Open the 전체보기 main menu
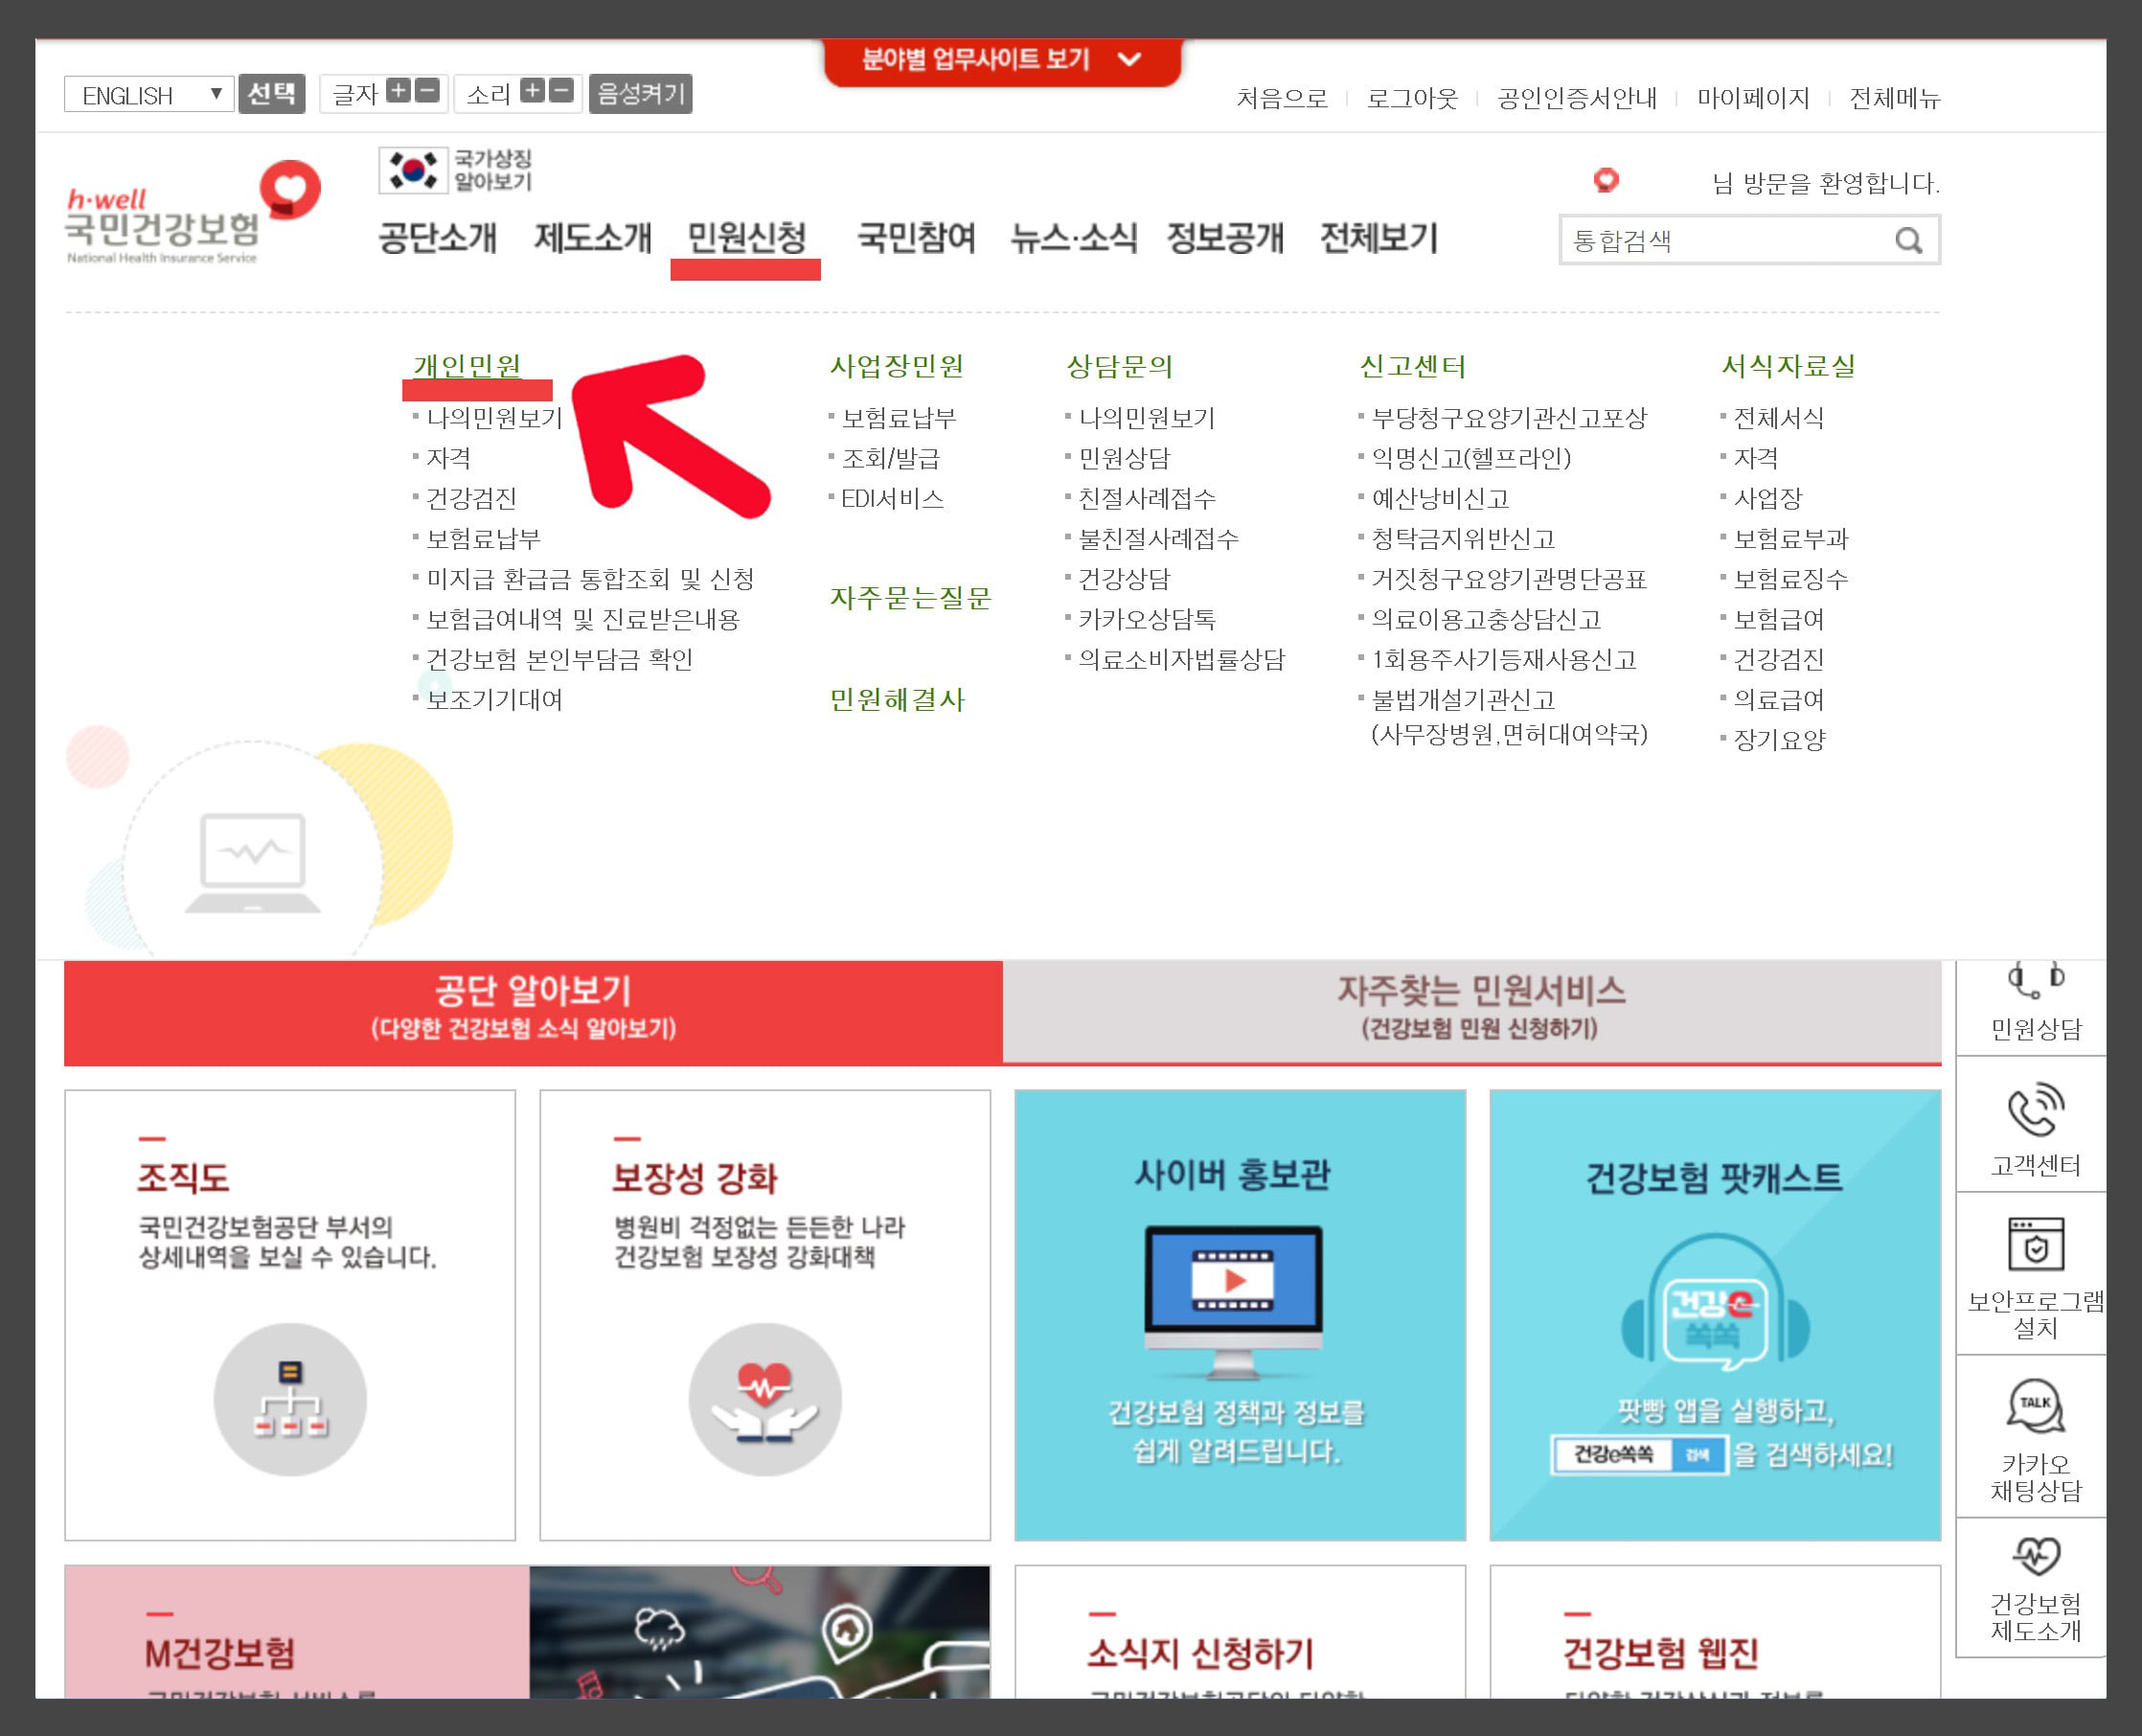2142x1736 pixels. tap(1379, 238)
